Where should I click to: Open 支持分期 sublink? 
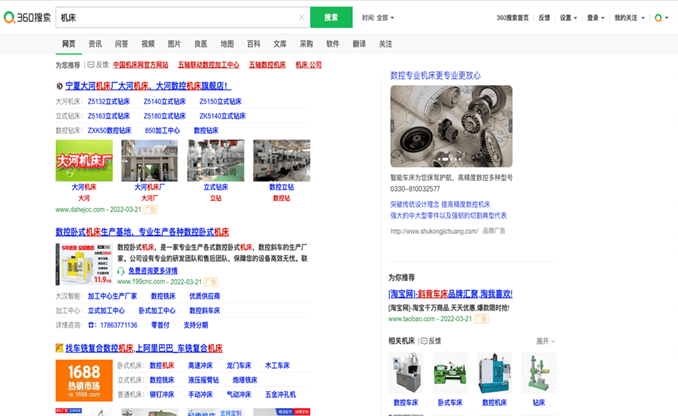(195, 325)
